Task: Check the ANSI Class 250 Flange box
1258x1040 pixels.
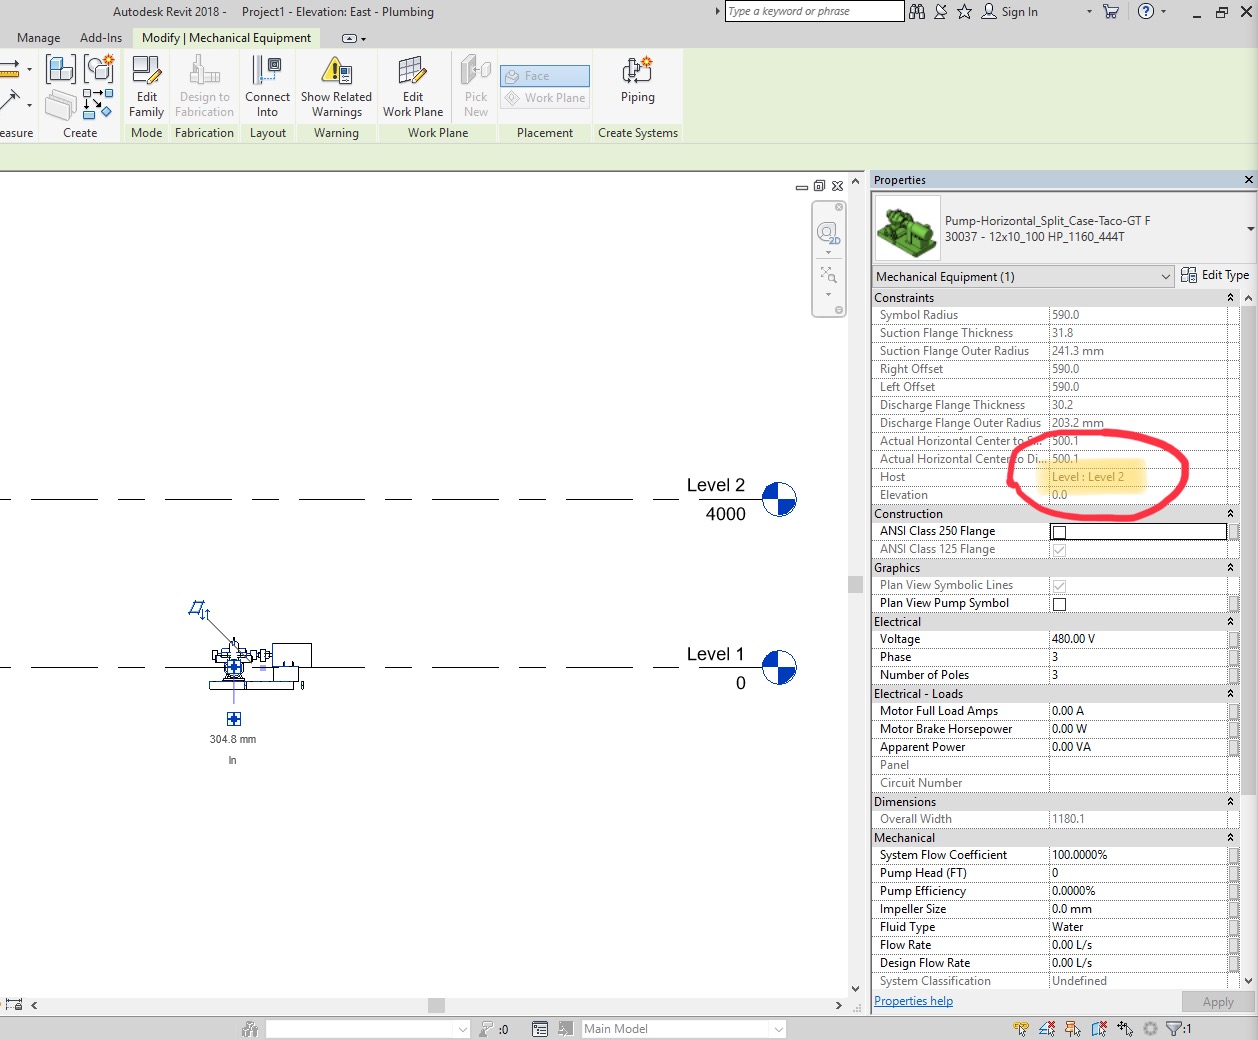Action: (x=1059, y=532)
